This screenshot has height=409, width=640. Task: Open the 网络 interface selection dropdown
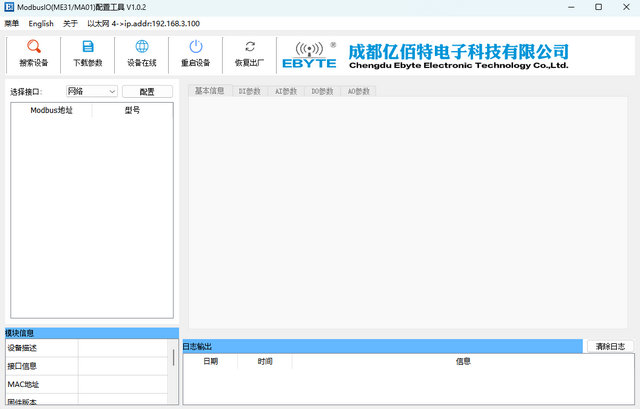pyautogui.click(x=92, y=91)
